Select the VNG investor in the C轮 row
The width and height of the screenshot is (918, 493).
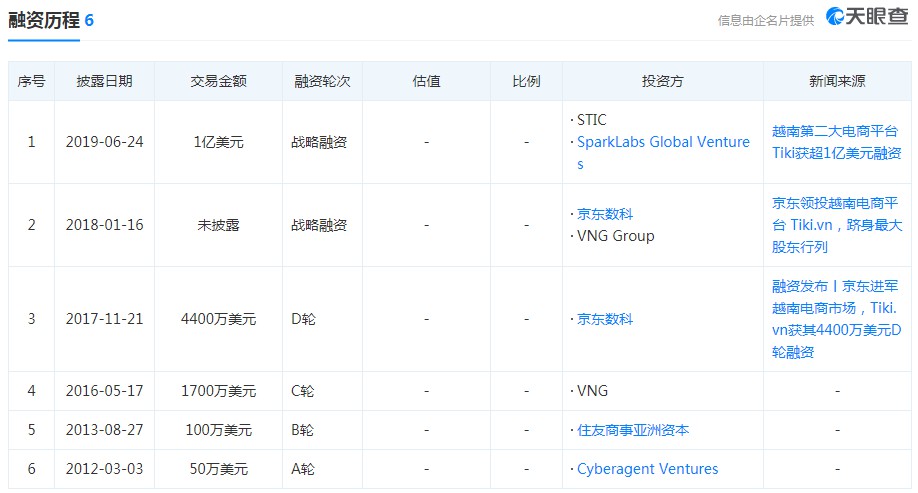(x=592, y=391)
